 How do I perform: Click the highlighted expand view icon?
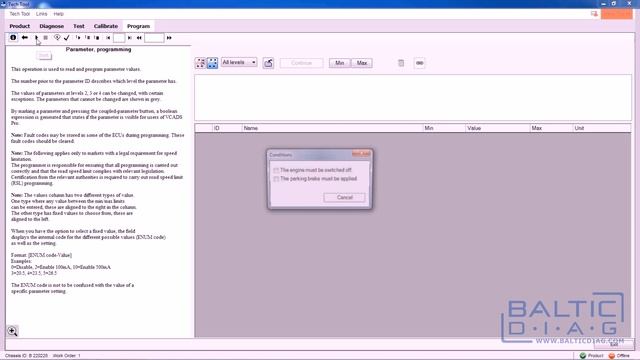click(213, 63)
